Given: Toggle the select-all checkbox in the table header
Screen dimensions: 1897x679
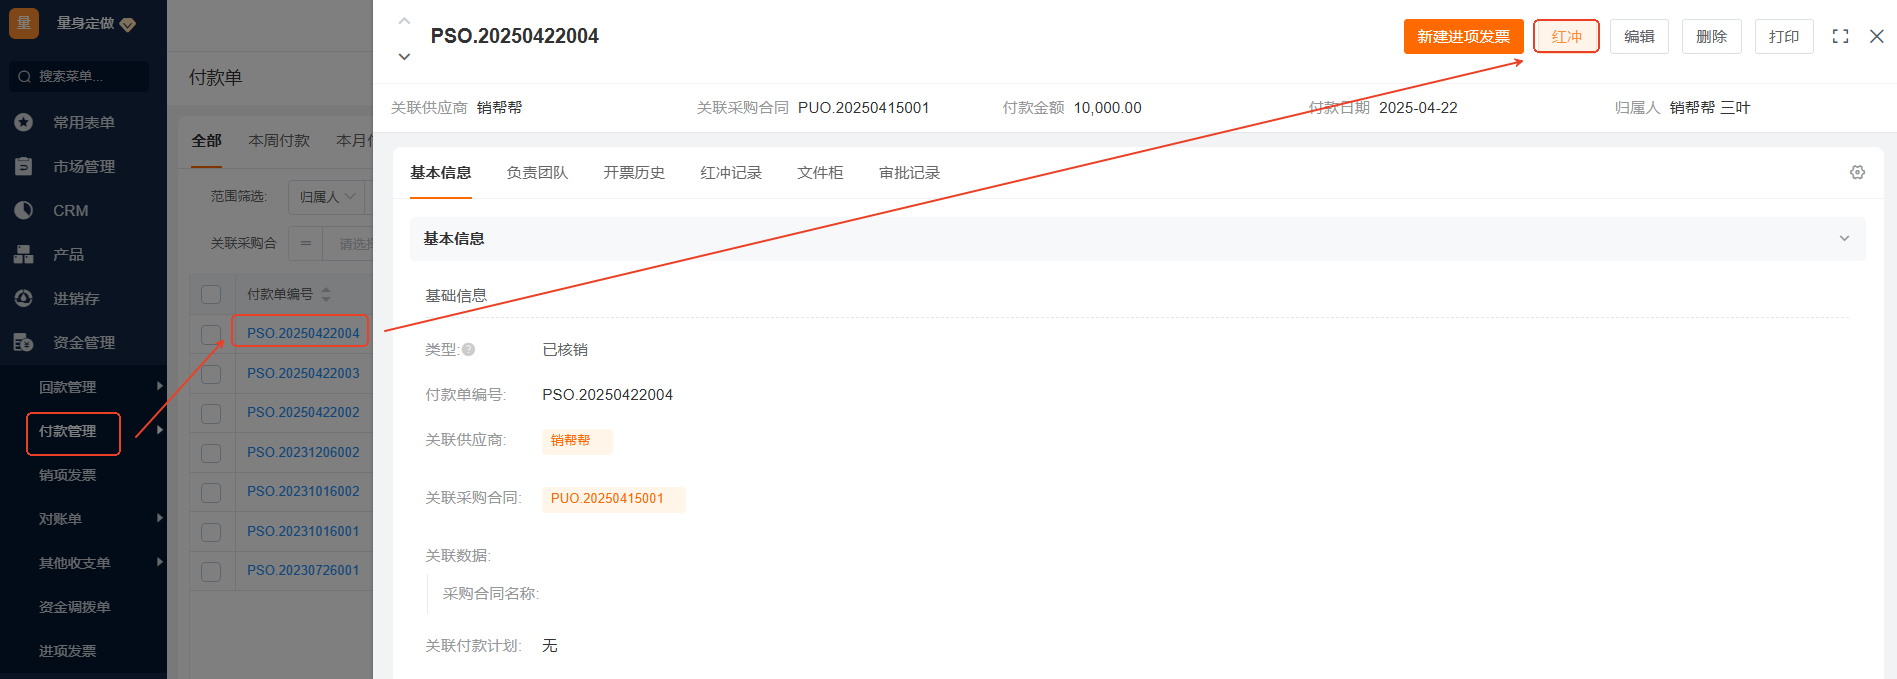Looking at the screenshot, I should coord(211,294).
